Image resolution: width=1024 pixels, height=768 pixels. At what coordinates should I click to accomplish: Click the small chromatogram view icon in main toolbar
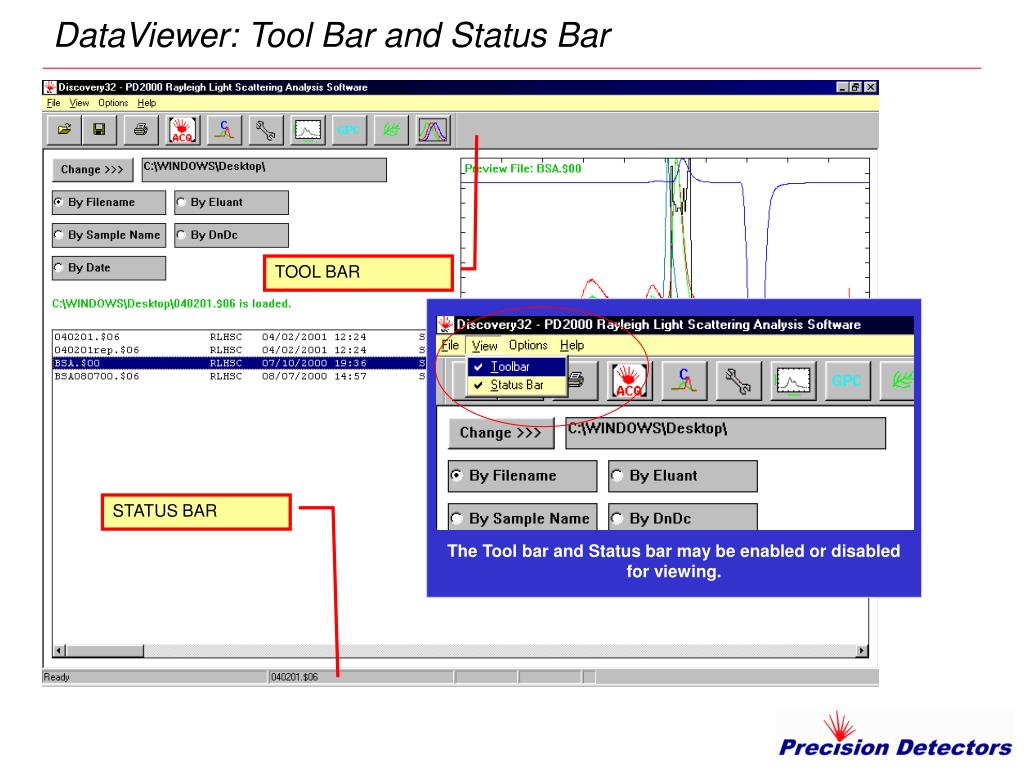click(308, 129)
